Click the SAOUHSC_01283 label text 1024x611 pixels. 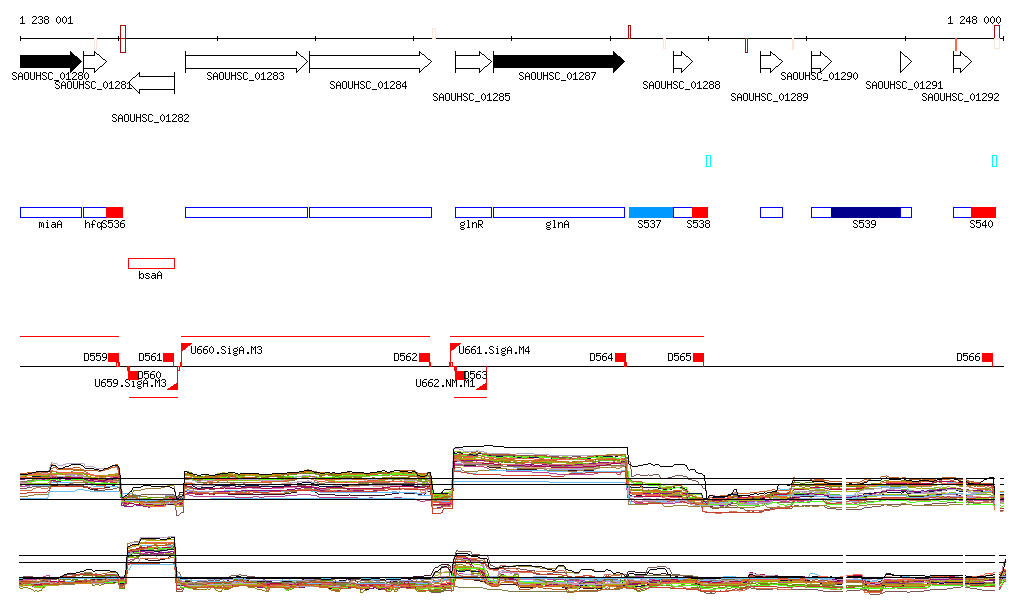coord(246,76)
